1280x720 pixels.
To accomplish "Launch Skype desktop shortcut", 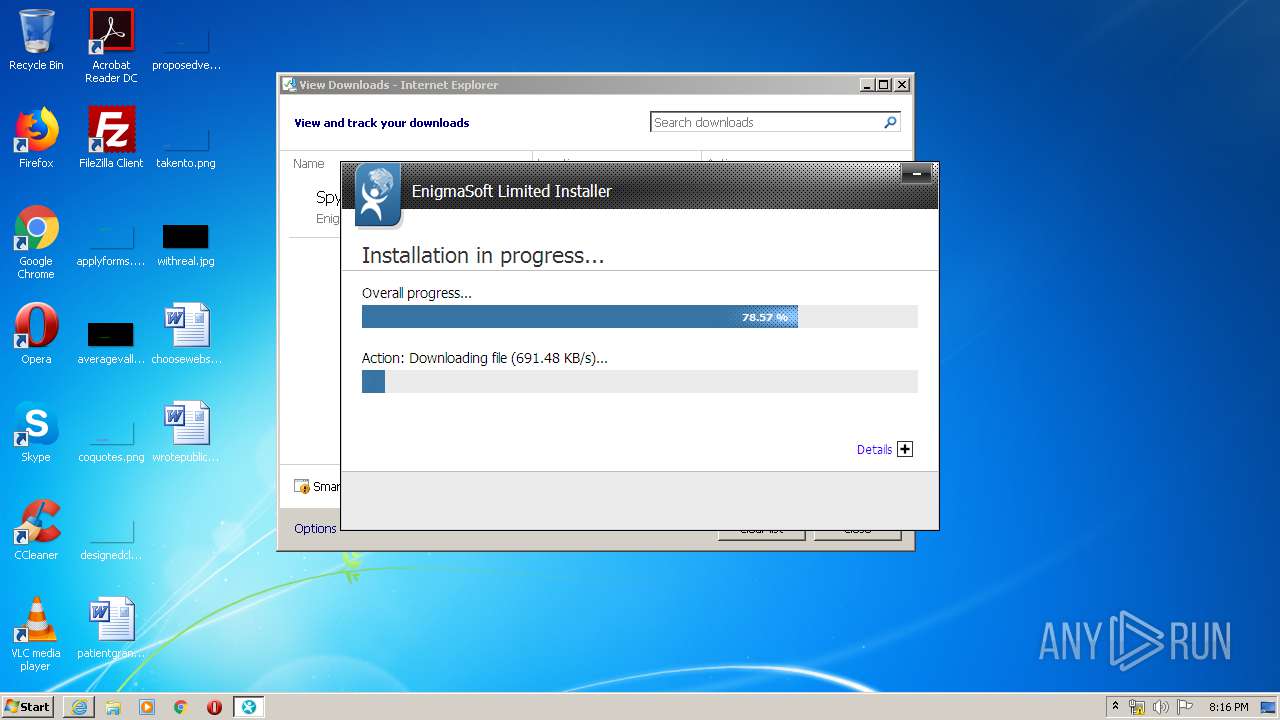I will (x=36, y=432).
